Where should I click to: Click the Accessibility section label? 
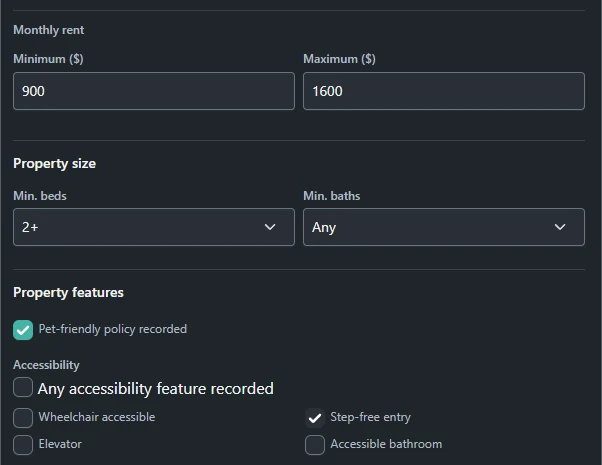tap(46, 365)
